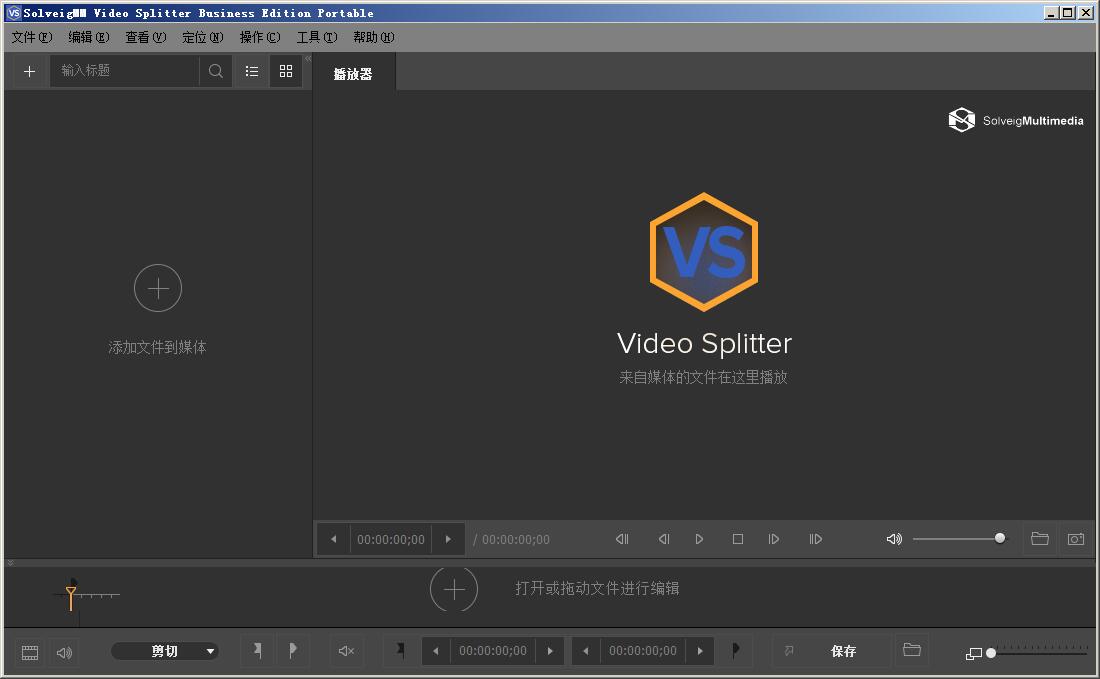Decrease fragment end time with left arrow

(x=586, y=651)
